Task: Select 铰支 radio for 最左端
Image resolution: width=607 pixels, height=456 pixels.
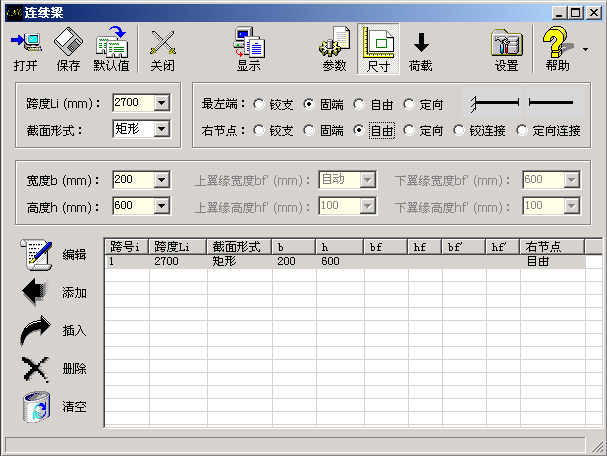Action: [x=259, y=103]
